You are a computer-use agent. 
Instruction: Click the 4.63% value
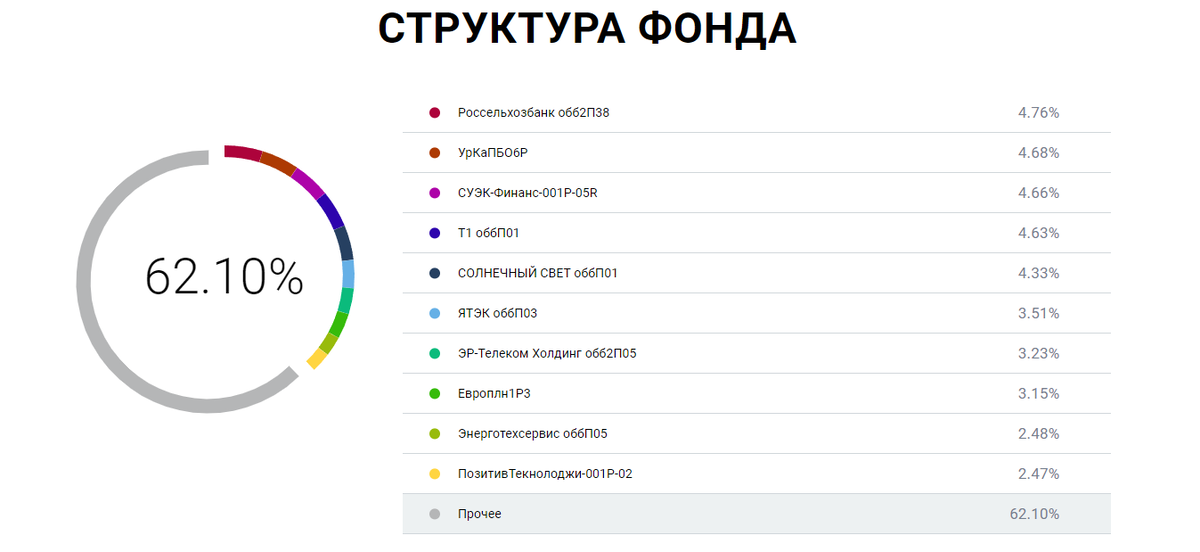[1038, 233]
